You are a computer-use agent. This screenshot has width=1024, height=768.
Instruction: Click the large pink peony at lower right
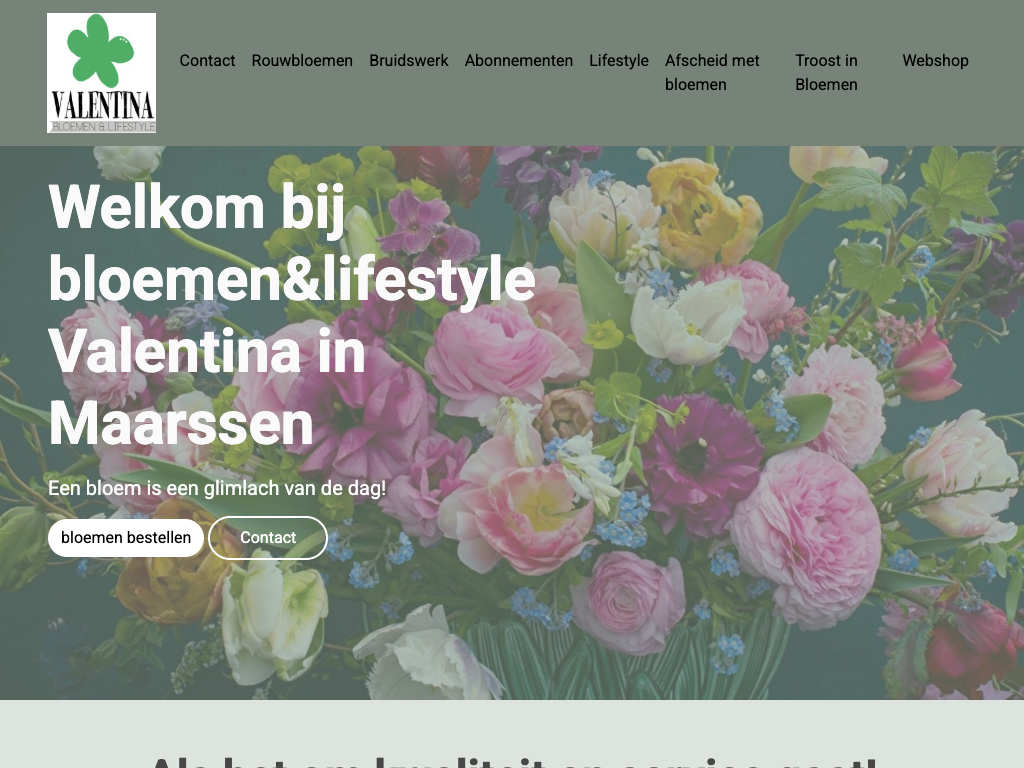point(806,536)
